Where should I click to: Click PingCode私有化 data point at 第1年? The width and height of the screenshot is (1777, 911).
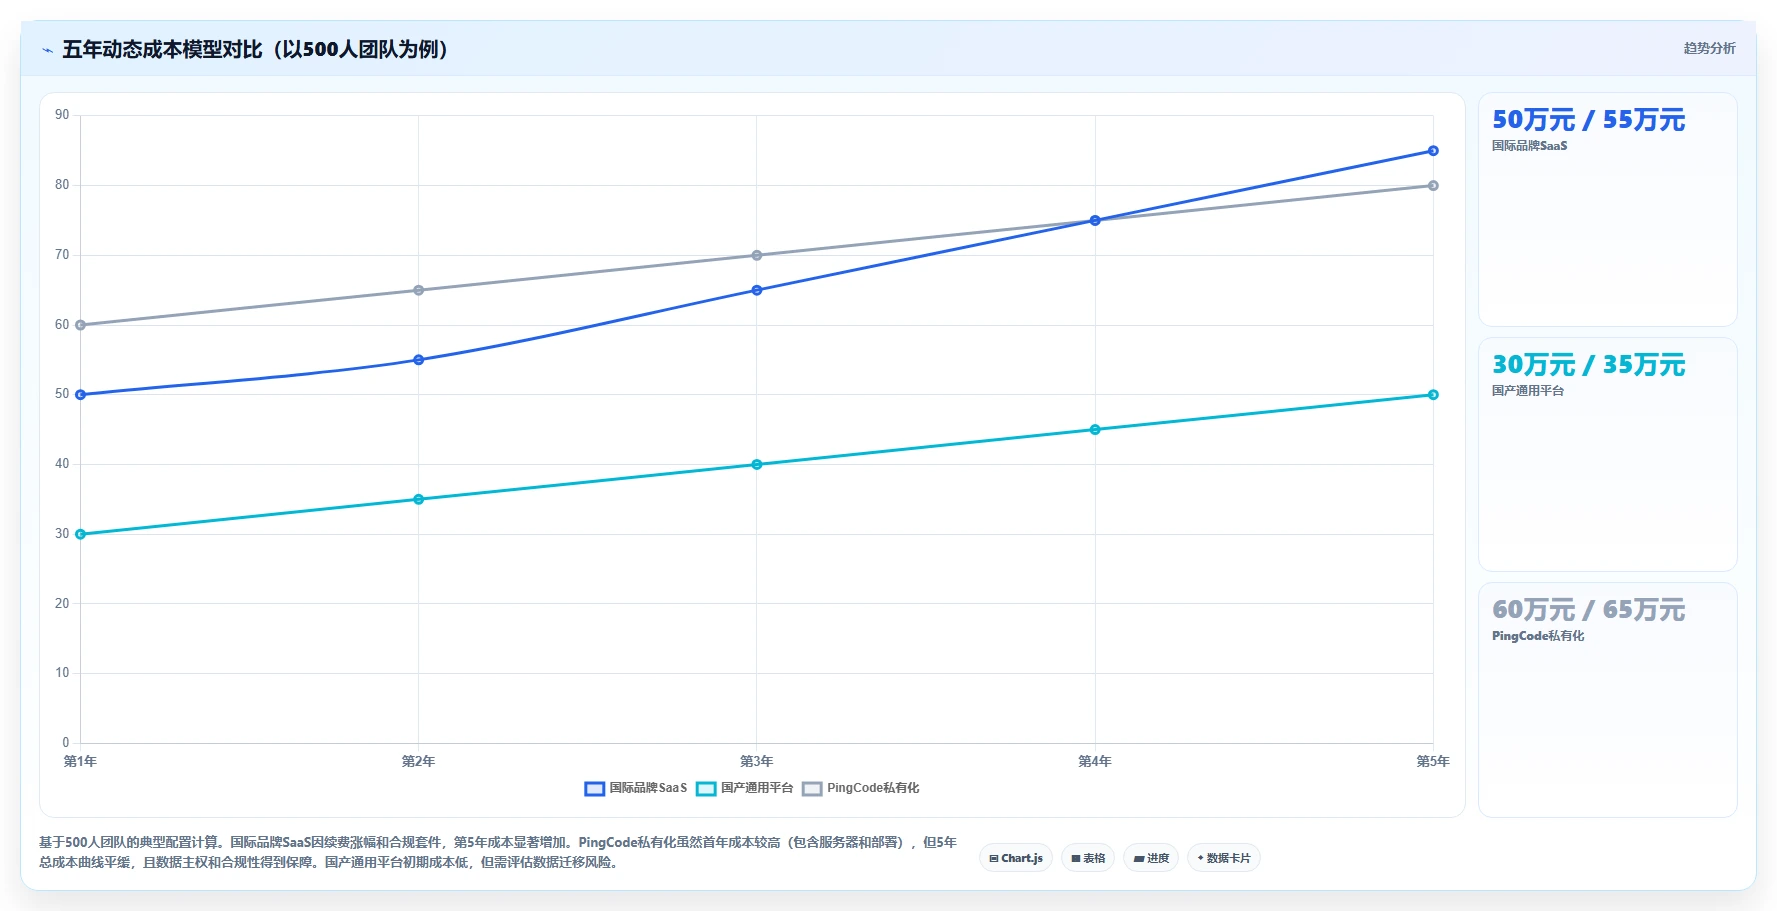click(x=81, y=325)
